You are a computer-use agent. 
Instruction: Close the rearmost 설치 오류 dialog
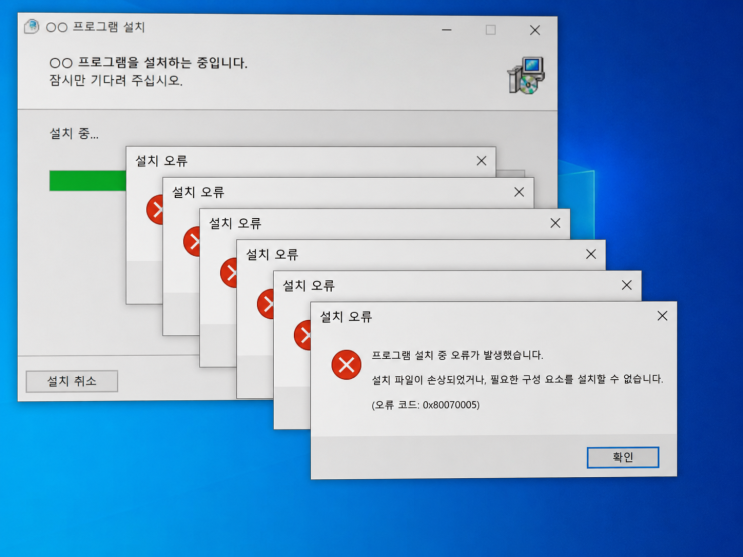481,161
